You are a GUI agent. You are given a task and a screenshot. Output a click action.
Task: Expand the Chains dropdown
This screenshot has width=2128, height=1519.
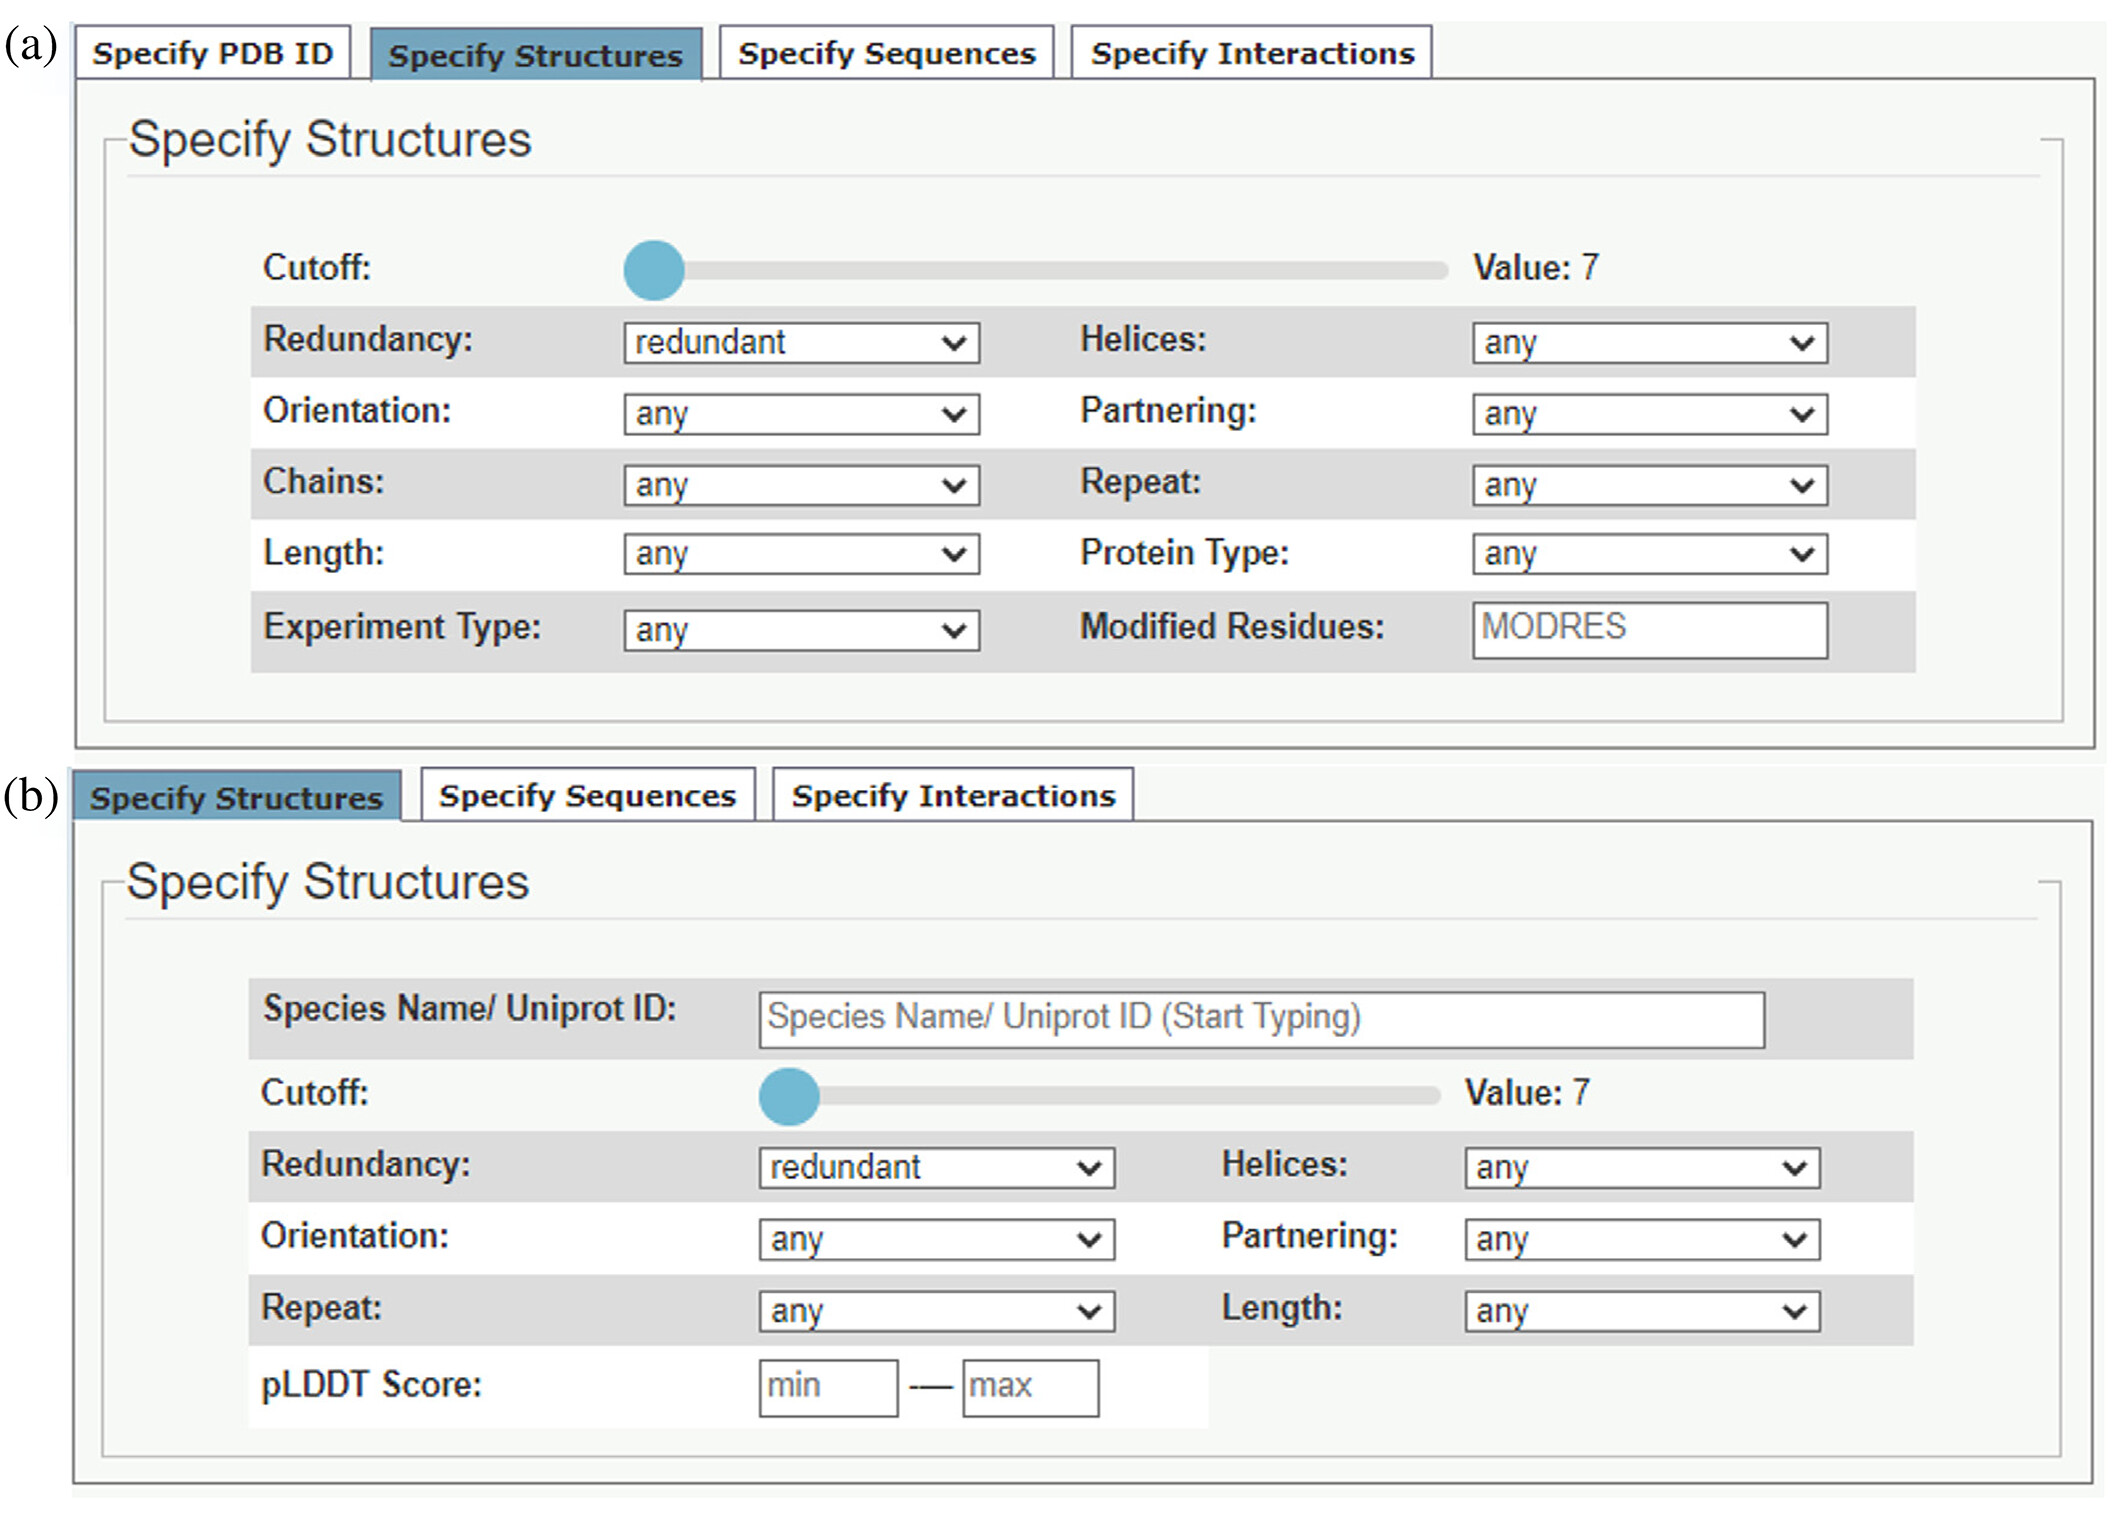pyautogui.click(x=801, y=486)
